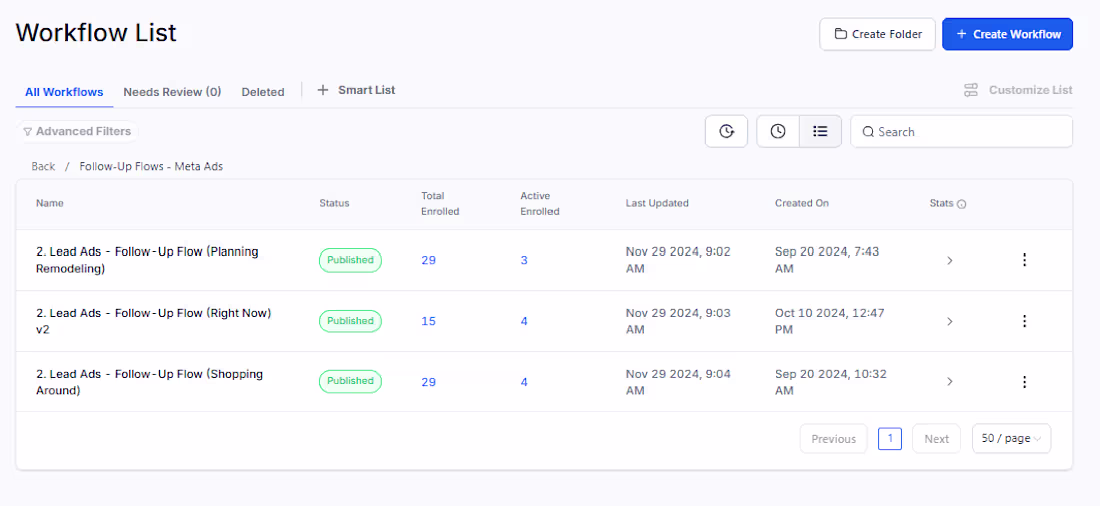Click the Create Folder button
This screenshot has height=506, width=1100.
[x=877, y=34]
